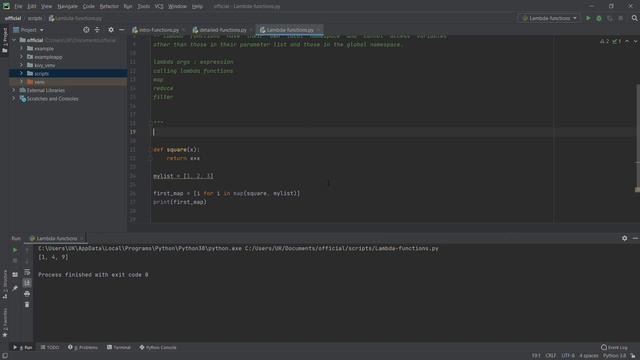Open Run panel settings gear
Image resolution: width=640 pixels, height=360 pixels.
[624, 238]
